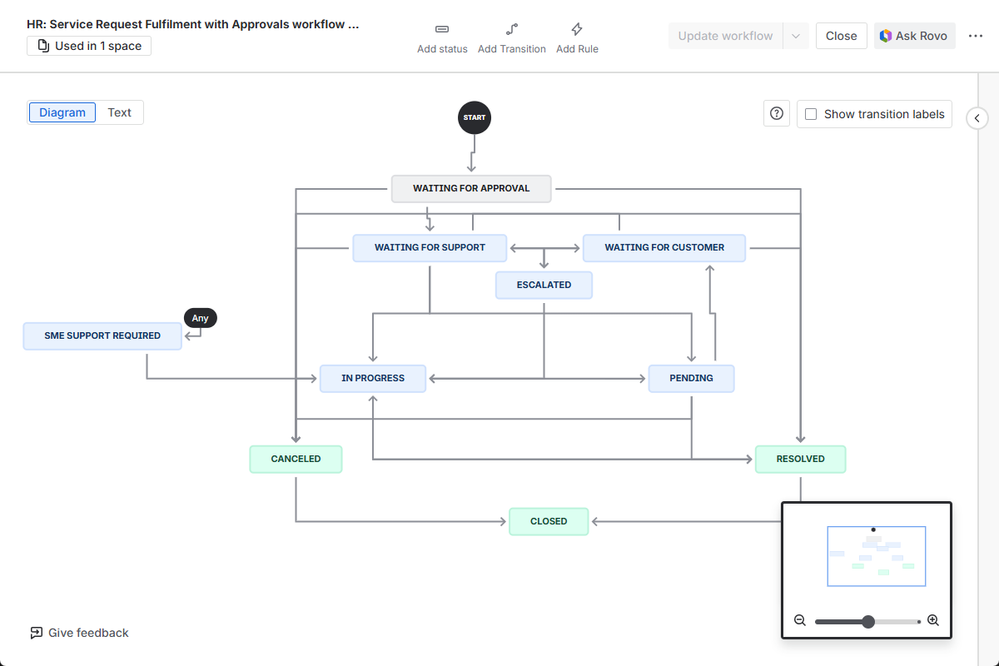Select the CANCELED status node
The image size is (999, 666).
[296, 459]
